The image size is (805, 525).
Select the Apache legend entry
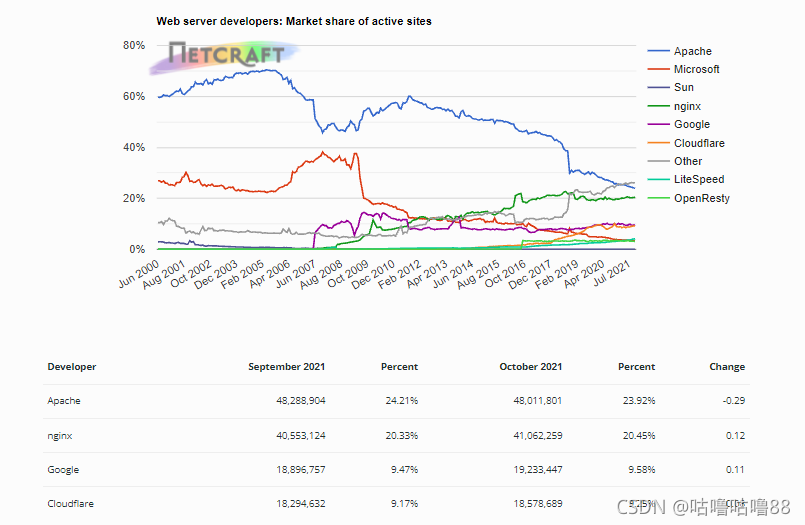click(680, 51)
